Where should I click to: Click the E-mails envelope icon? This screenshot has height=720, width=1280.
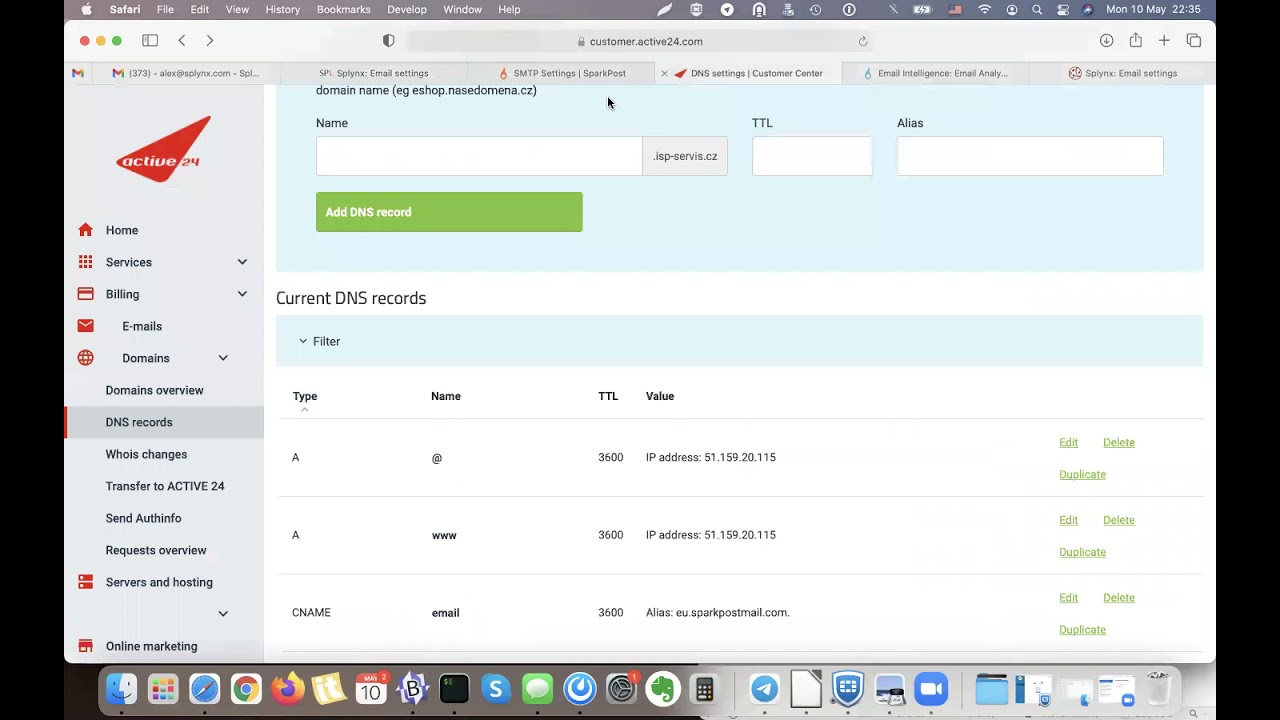(x=85, y=326)
